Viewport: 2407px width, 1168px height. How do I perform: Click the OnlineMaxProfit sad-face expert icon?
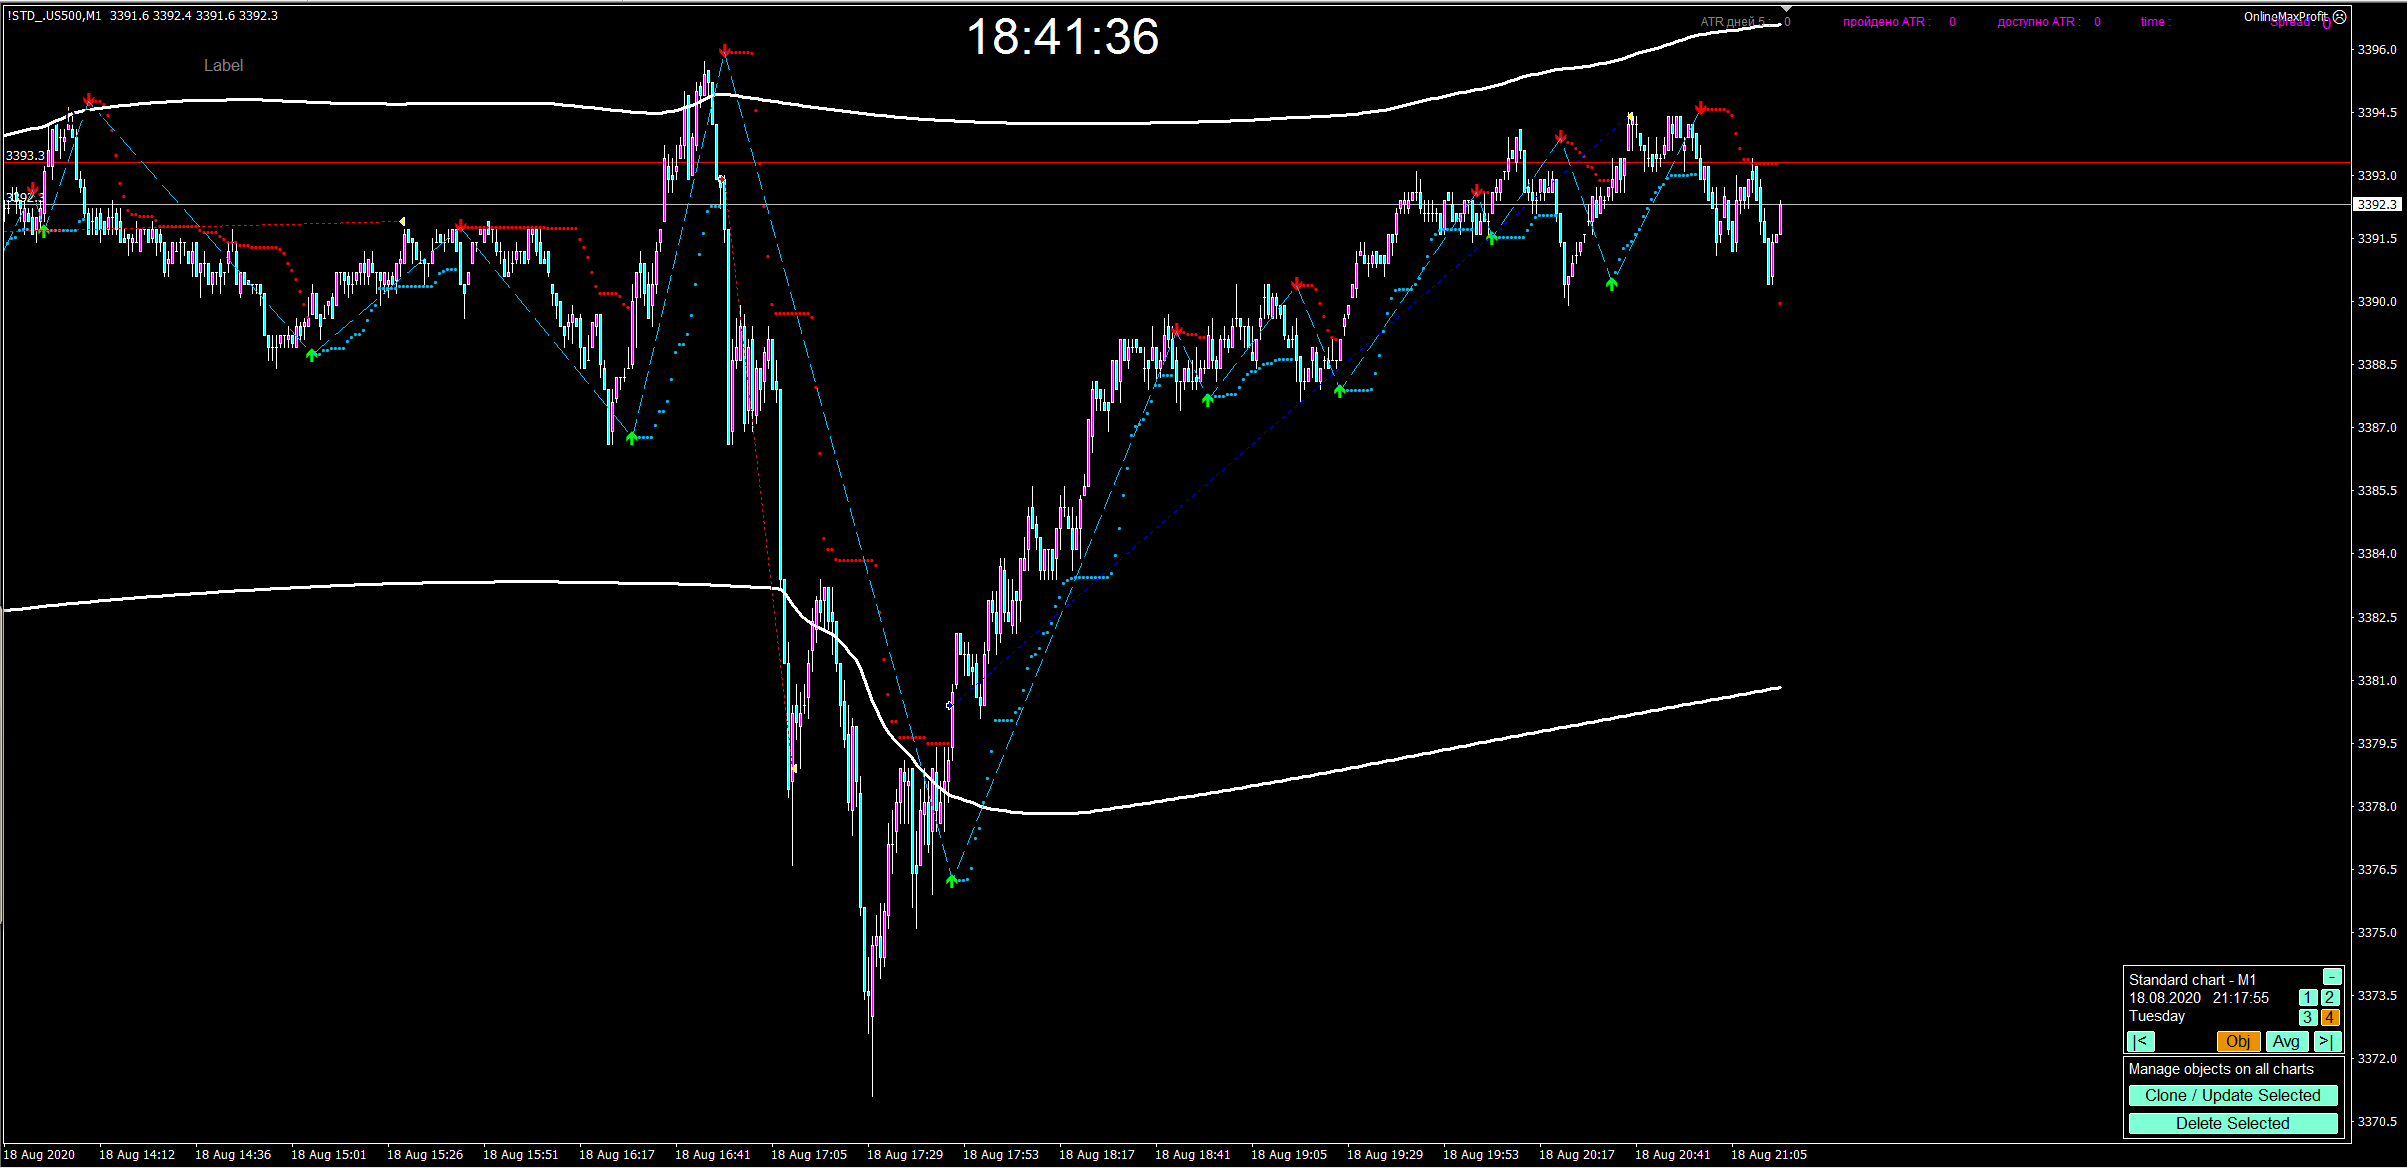2339,16
